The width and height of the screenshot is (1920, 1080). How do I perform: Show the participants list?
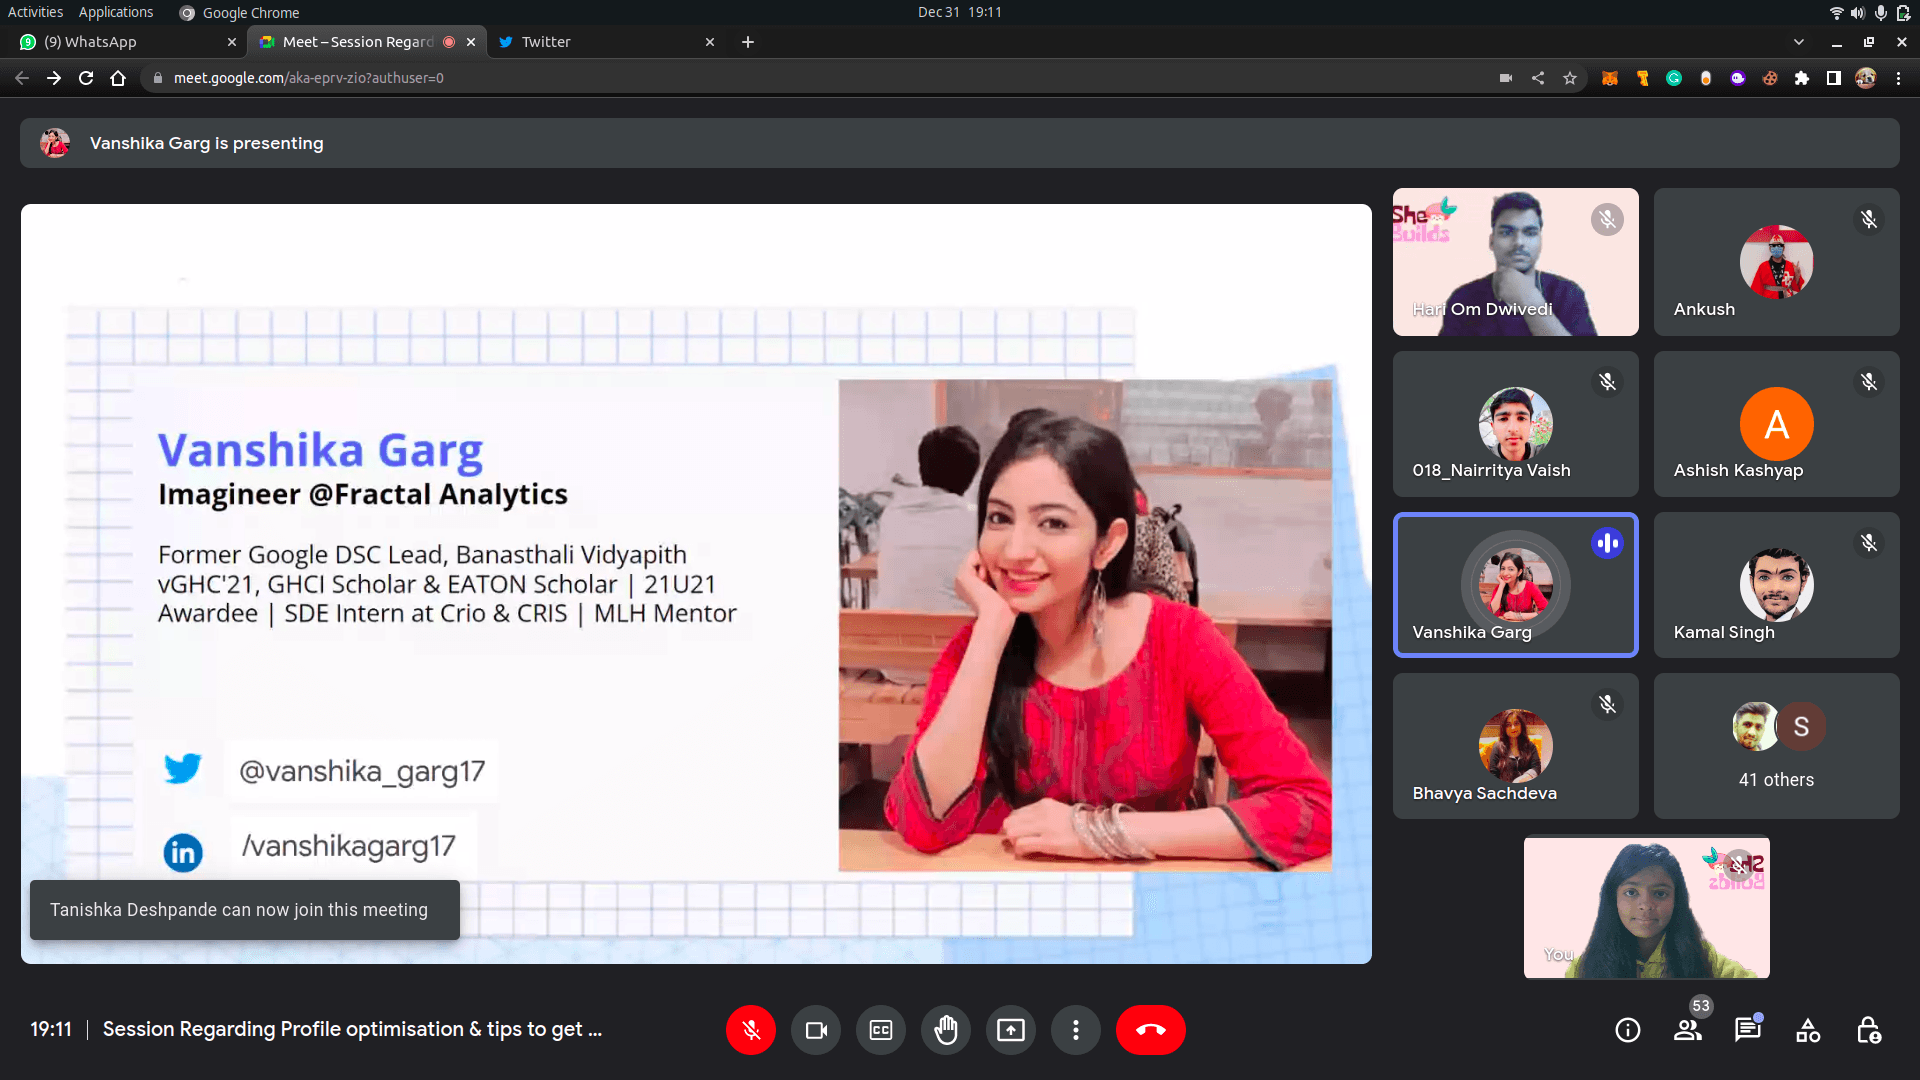tap(1688, 1030)
